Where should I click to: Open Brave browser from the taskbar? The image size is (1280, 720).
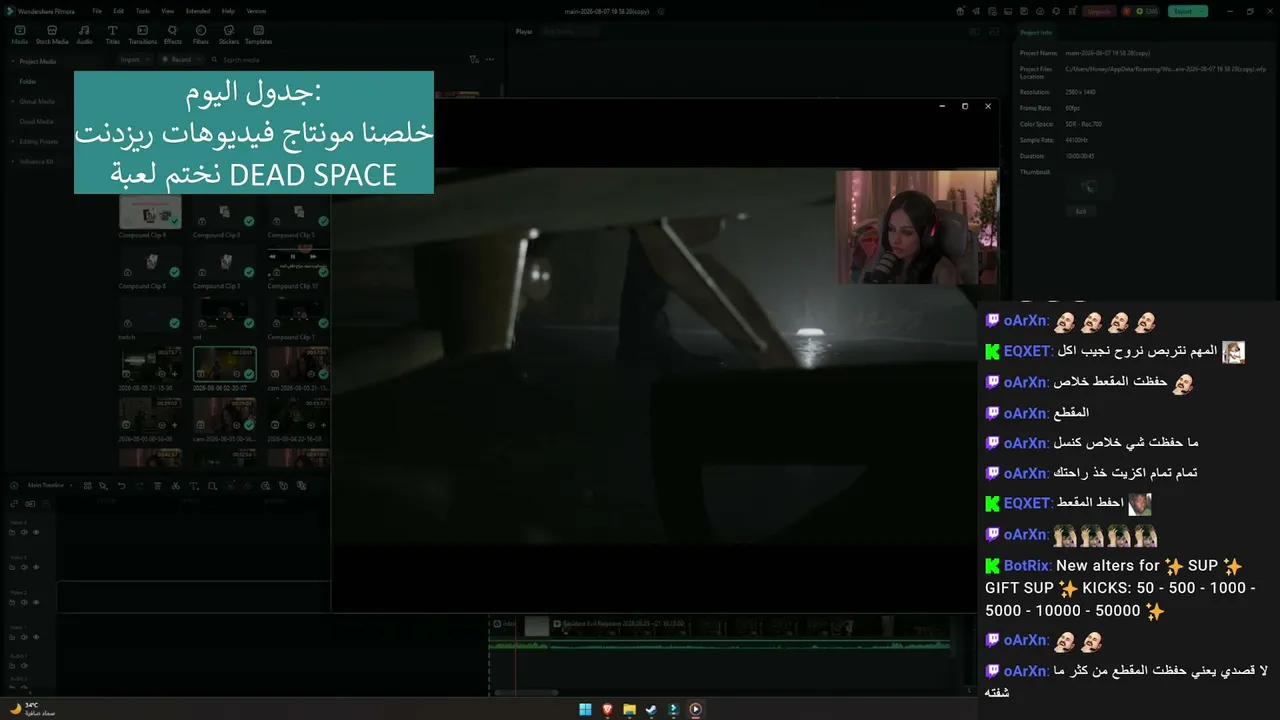(x=607, y=710)
